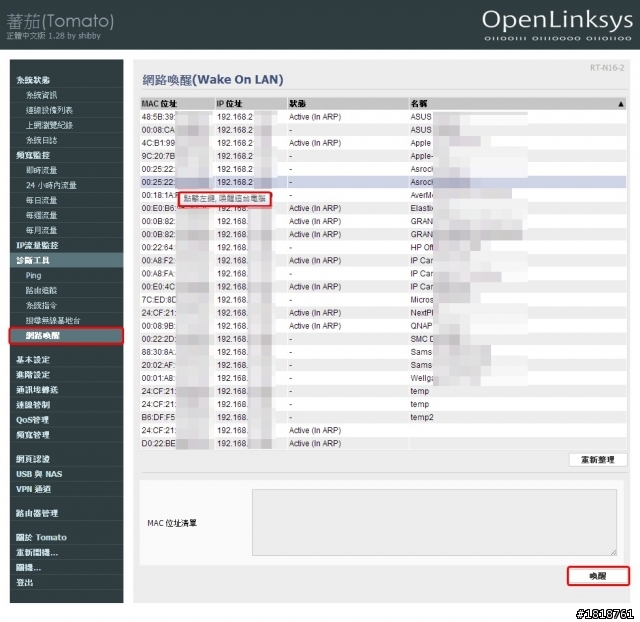640x622 pixels.
Task: Select row with MAC 9C:20:7B
Action: click(x=383, y=156)
